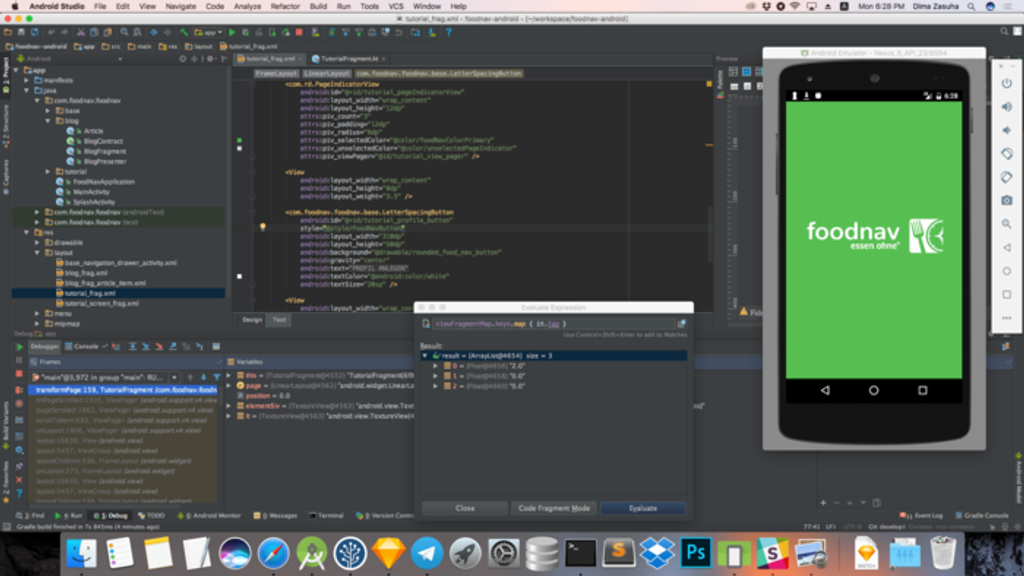Expand the tutorial package folder
Screen dimensions: 1024x576
pos(48,172)
